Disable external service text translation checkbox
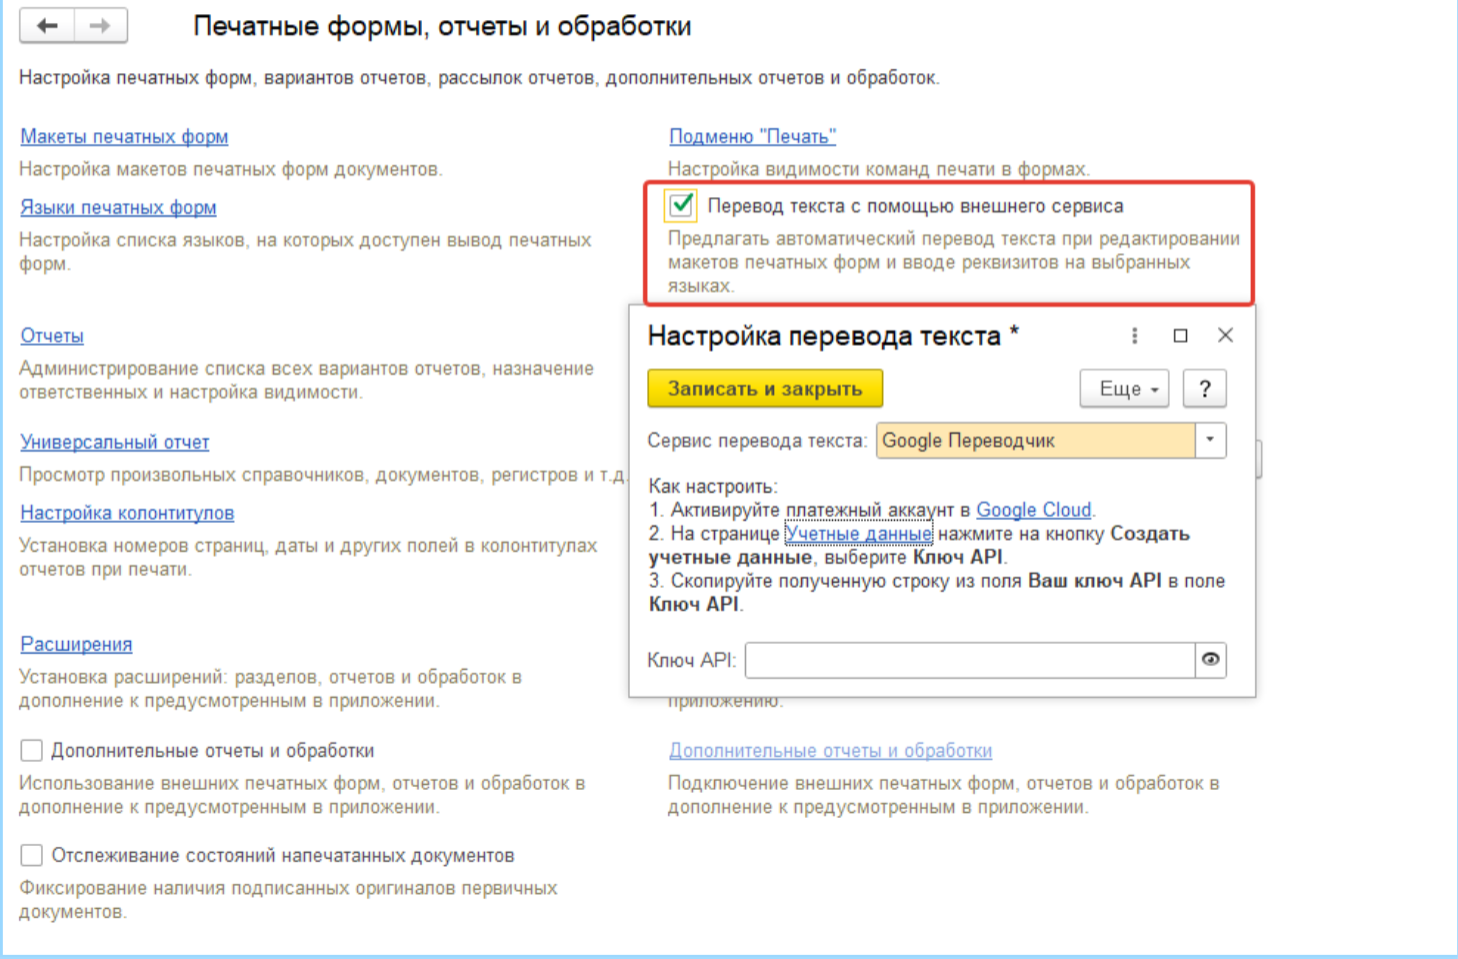The width and height of the screenshot is (1458, 959). tap(681, 206)
